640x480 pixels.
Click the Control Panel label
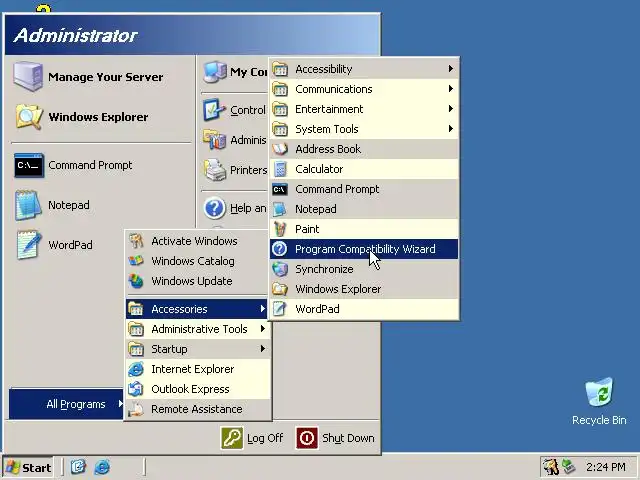pos(248,110)
